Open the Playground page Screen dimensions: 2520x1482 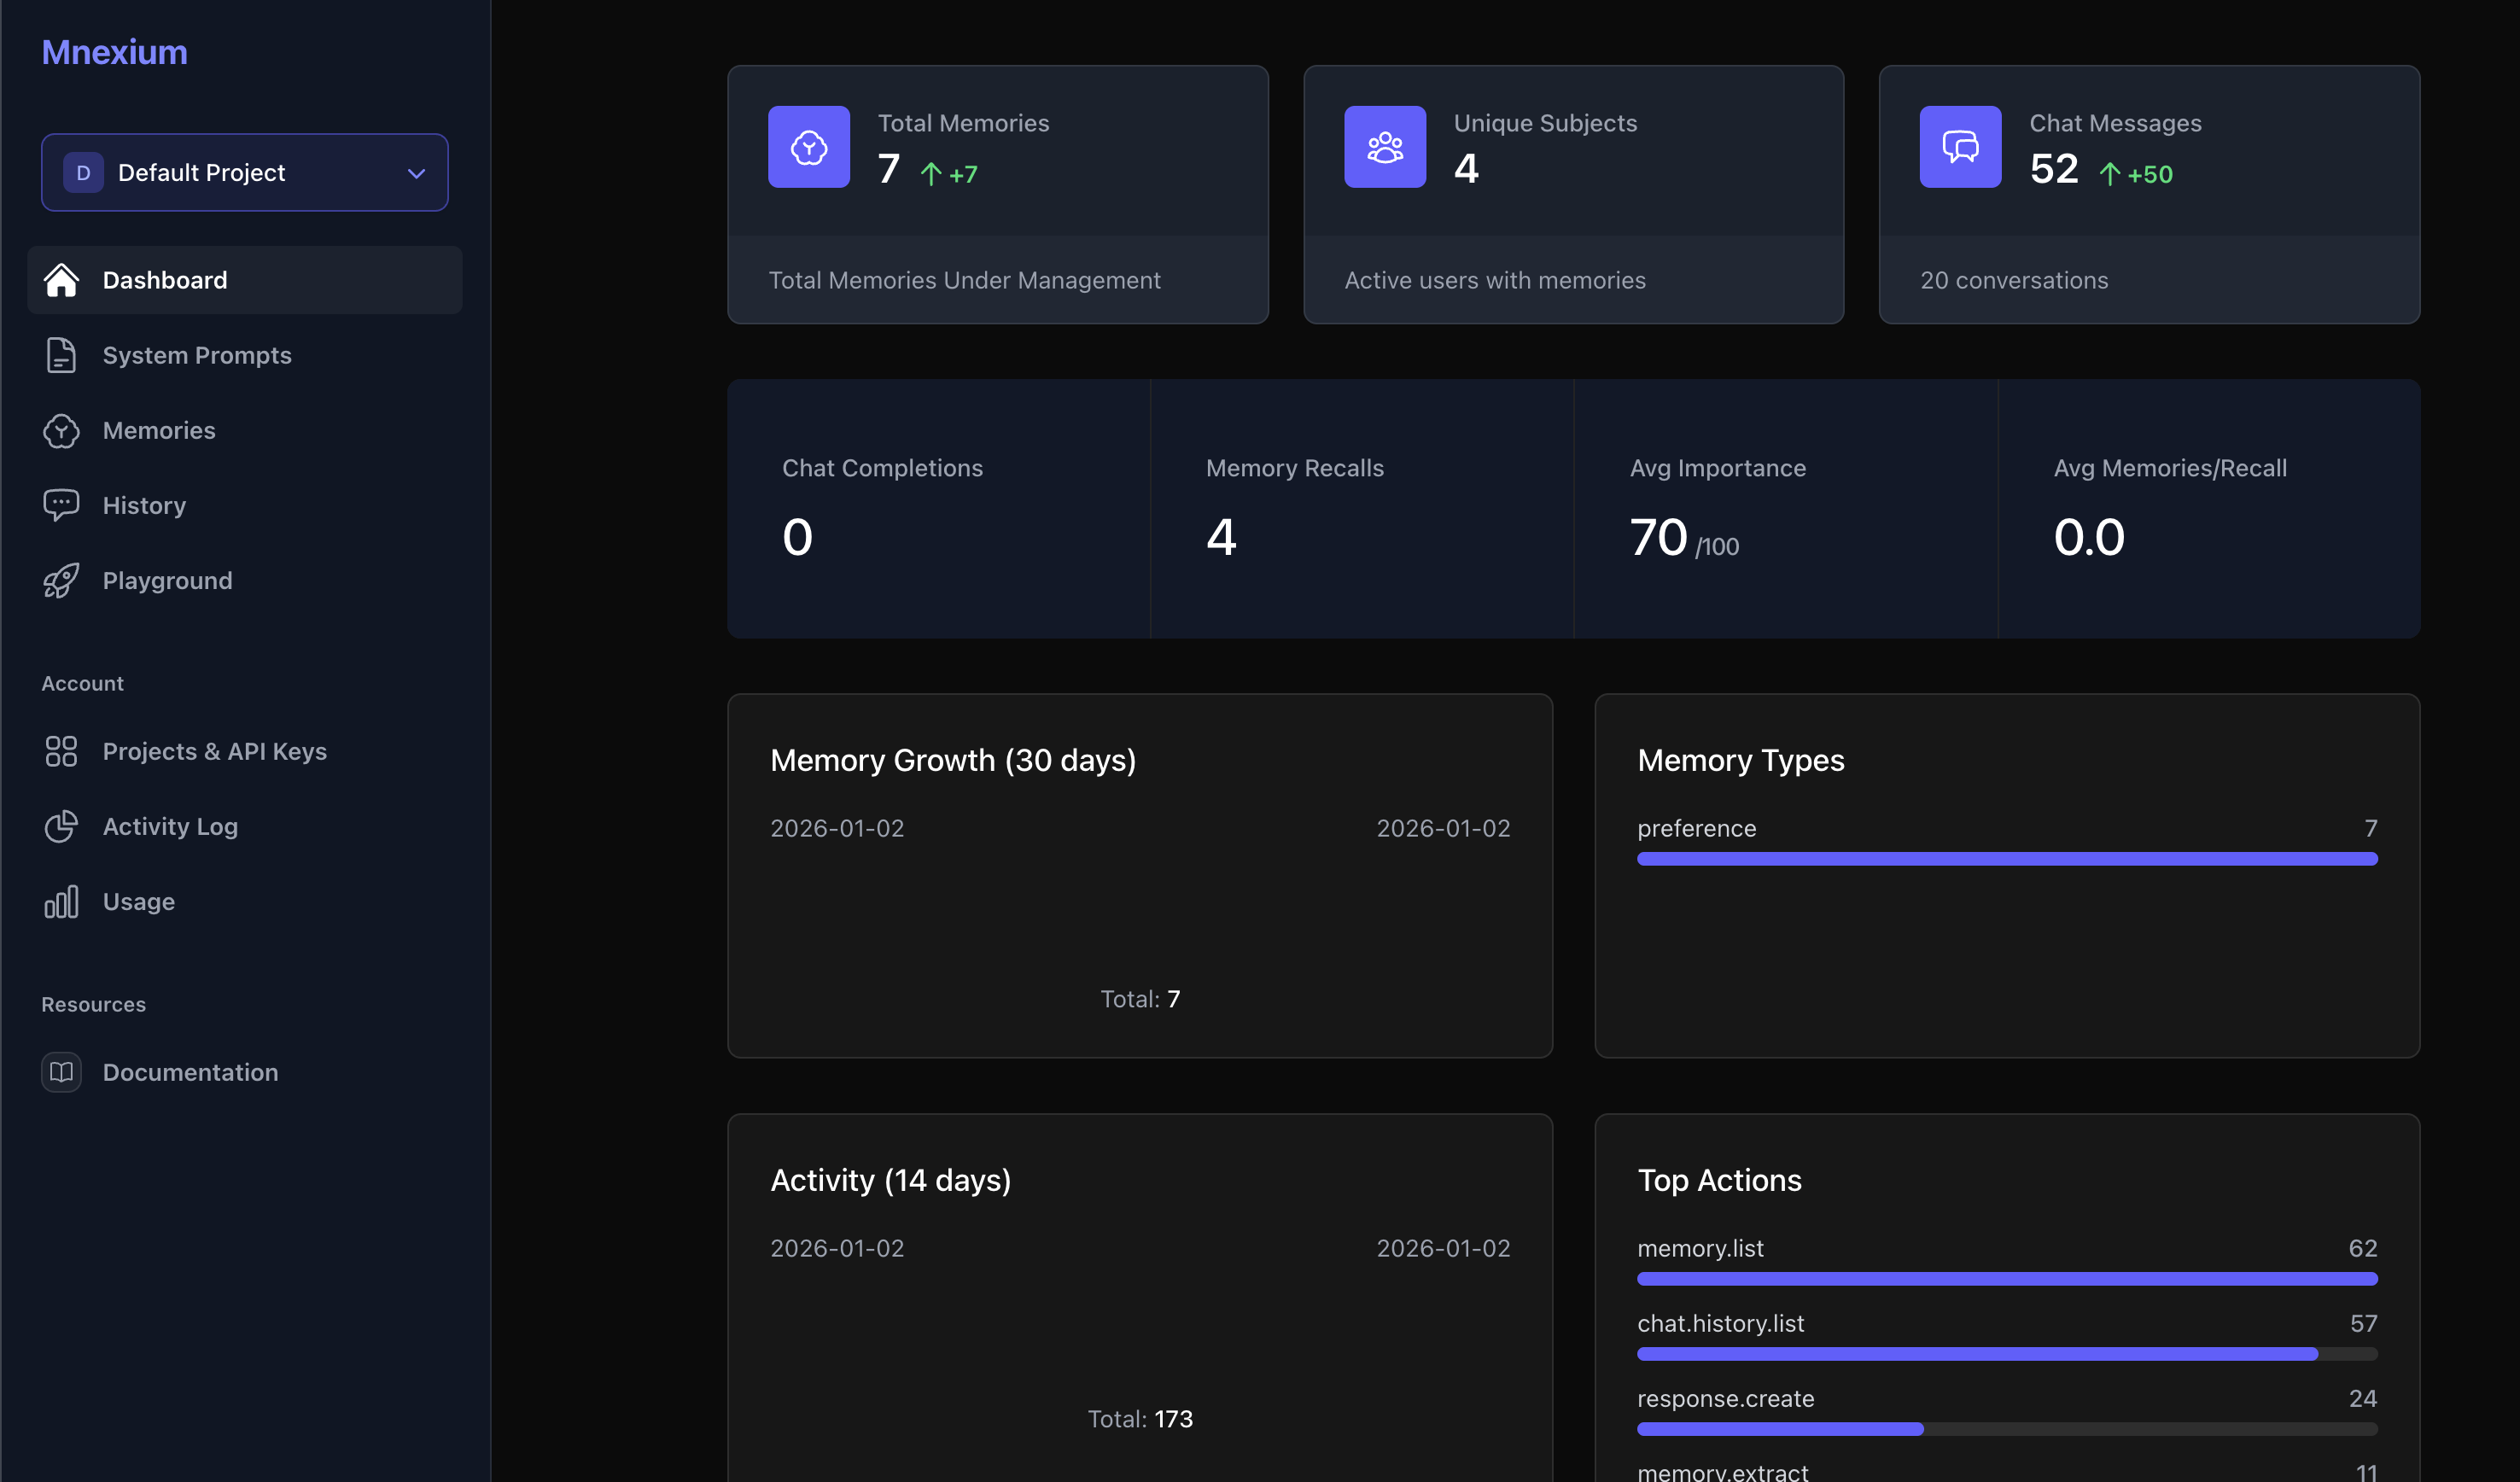(x=167, y=580)
